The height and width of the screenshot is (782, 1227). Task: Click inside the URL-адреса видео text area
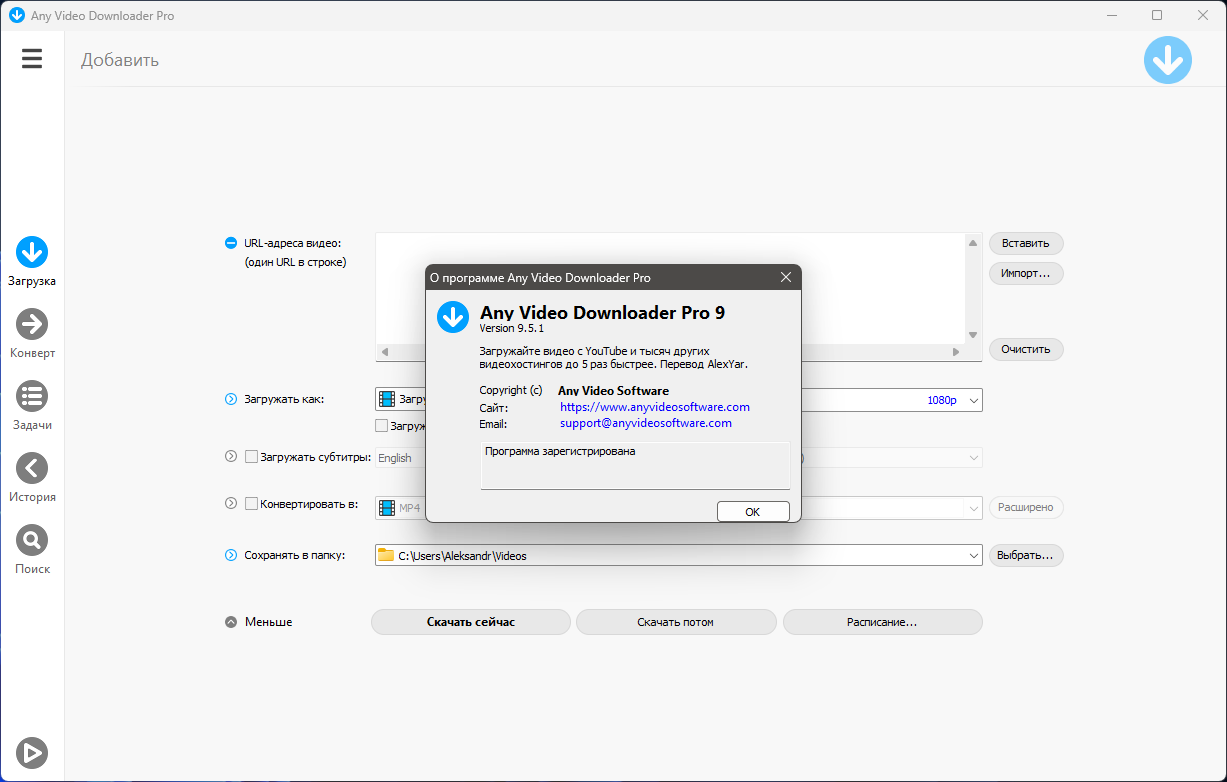670,288
